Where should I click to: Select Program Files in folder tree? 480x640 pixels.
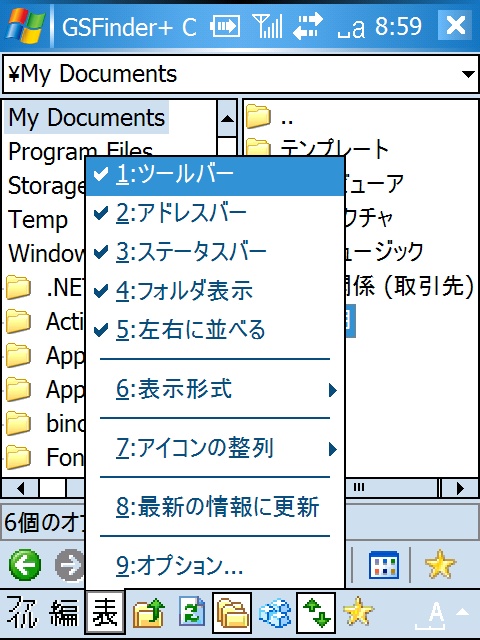80,151
